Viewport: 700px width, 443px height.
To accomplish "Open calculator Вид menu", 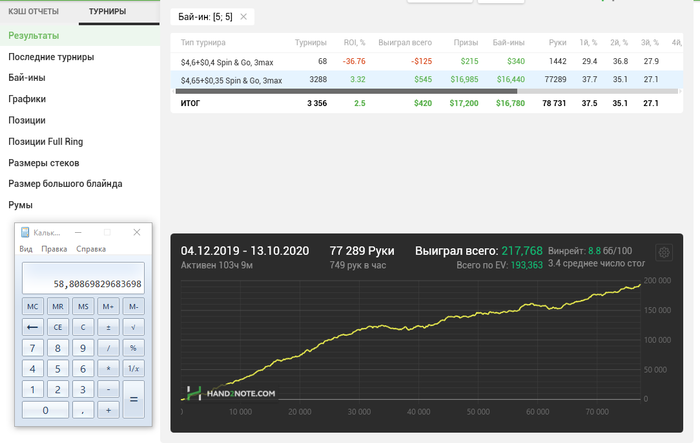I will tap(26, 249).
